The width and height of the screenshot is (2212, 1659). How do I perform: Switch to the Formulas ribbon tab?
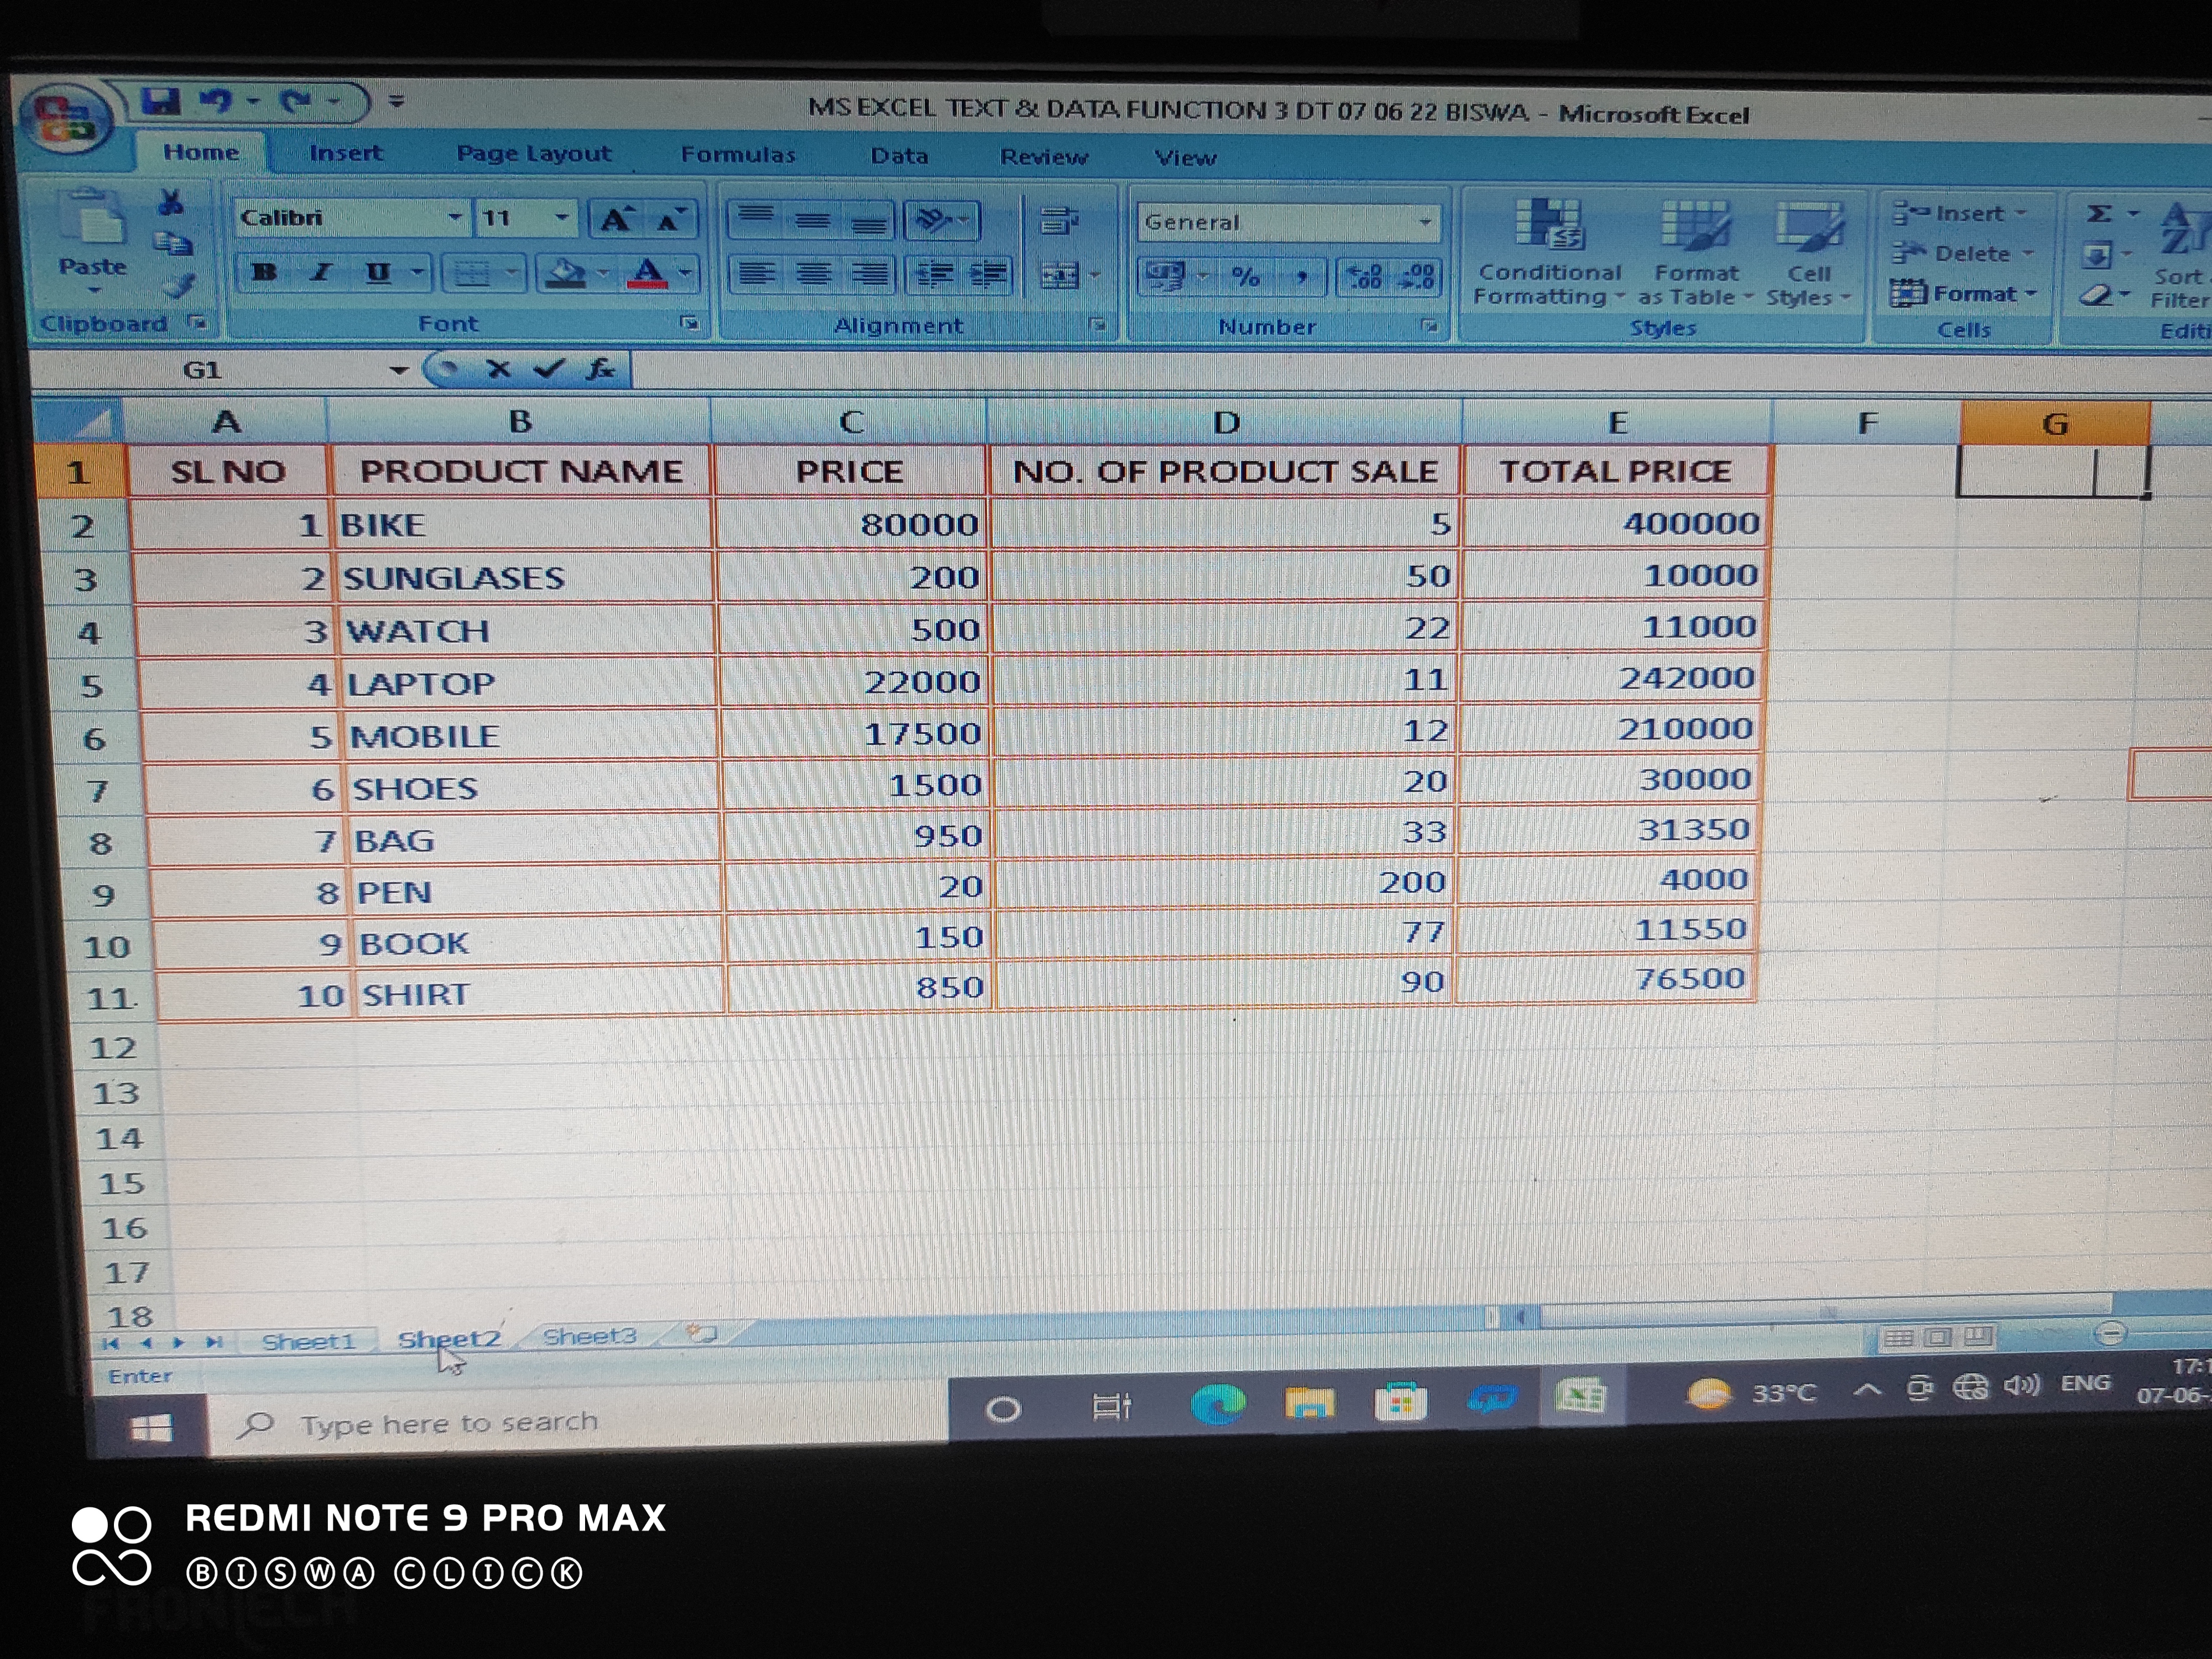[738, 155]
